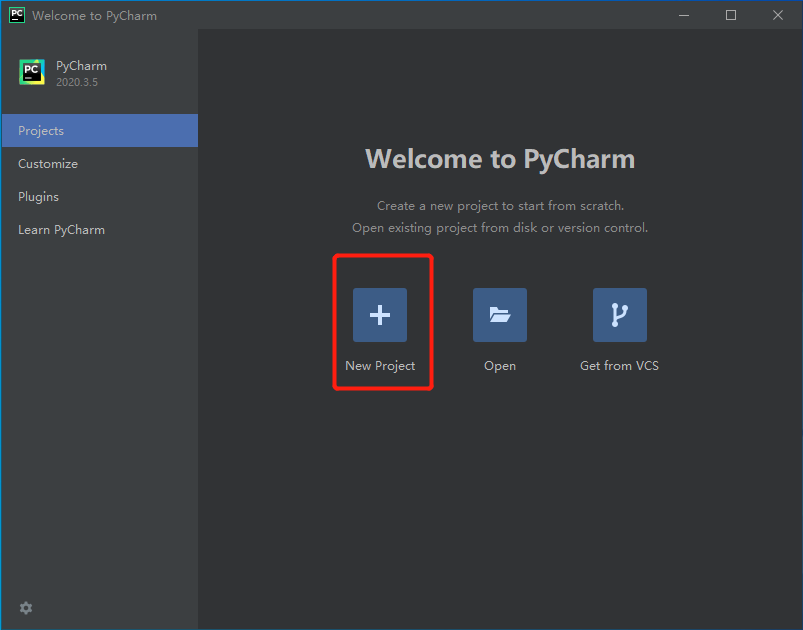803x630 pixels.
Task: Click the New Project label
Action: (x=380, y=366)
